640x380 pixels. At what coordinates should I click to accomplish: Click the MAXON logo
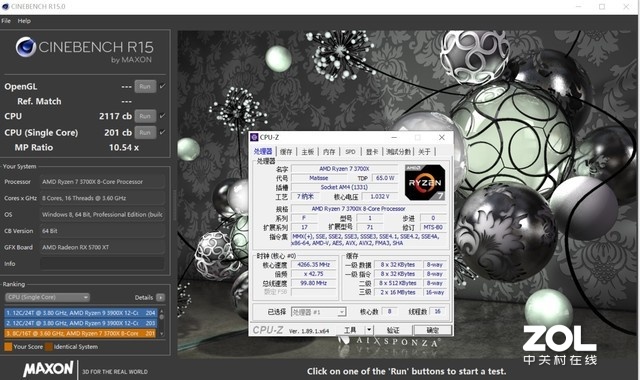pos(48,369)
